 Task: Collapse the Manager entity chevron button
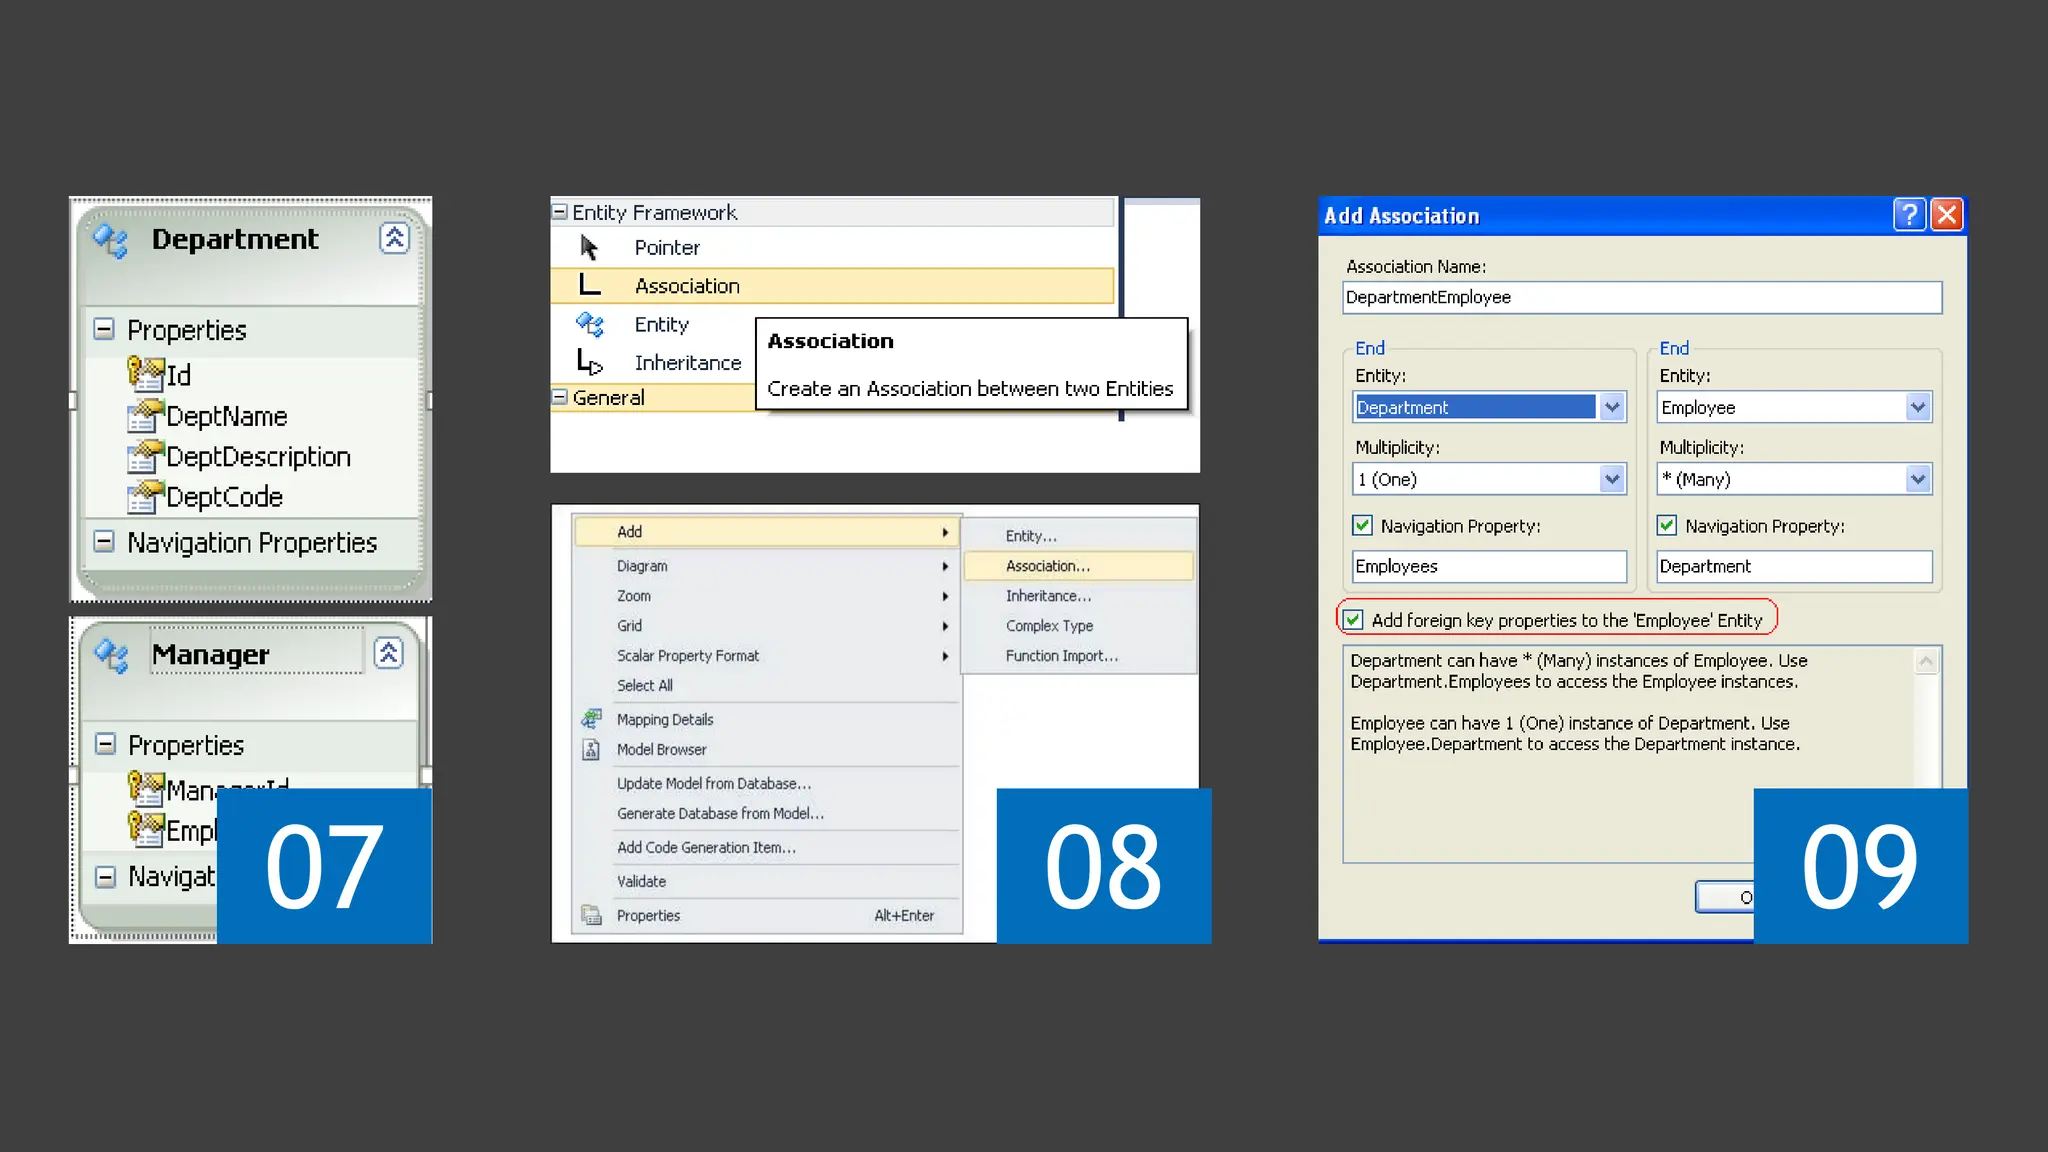[x=389, y=653]
